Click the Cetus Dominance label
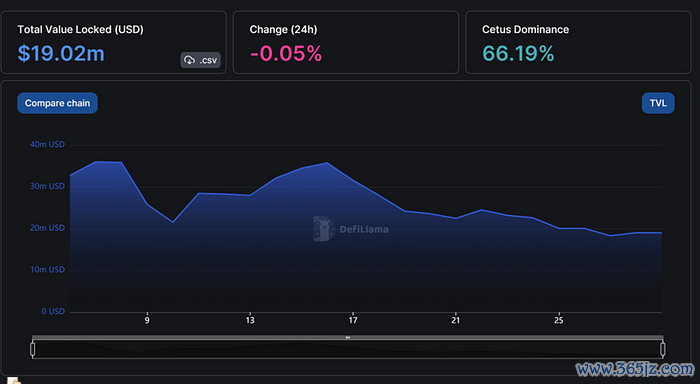This screenshot has height=384, width=700. 525,29
